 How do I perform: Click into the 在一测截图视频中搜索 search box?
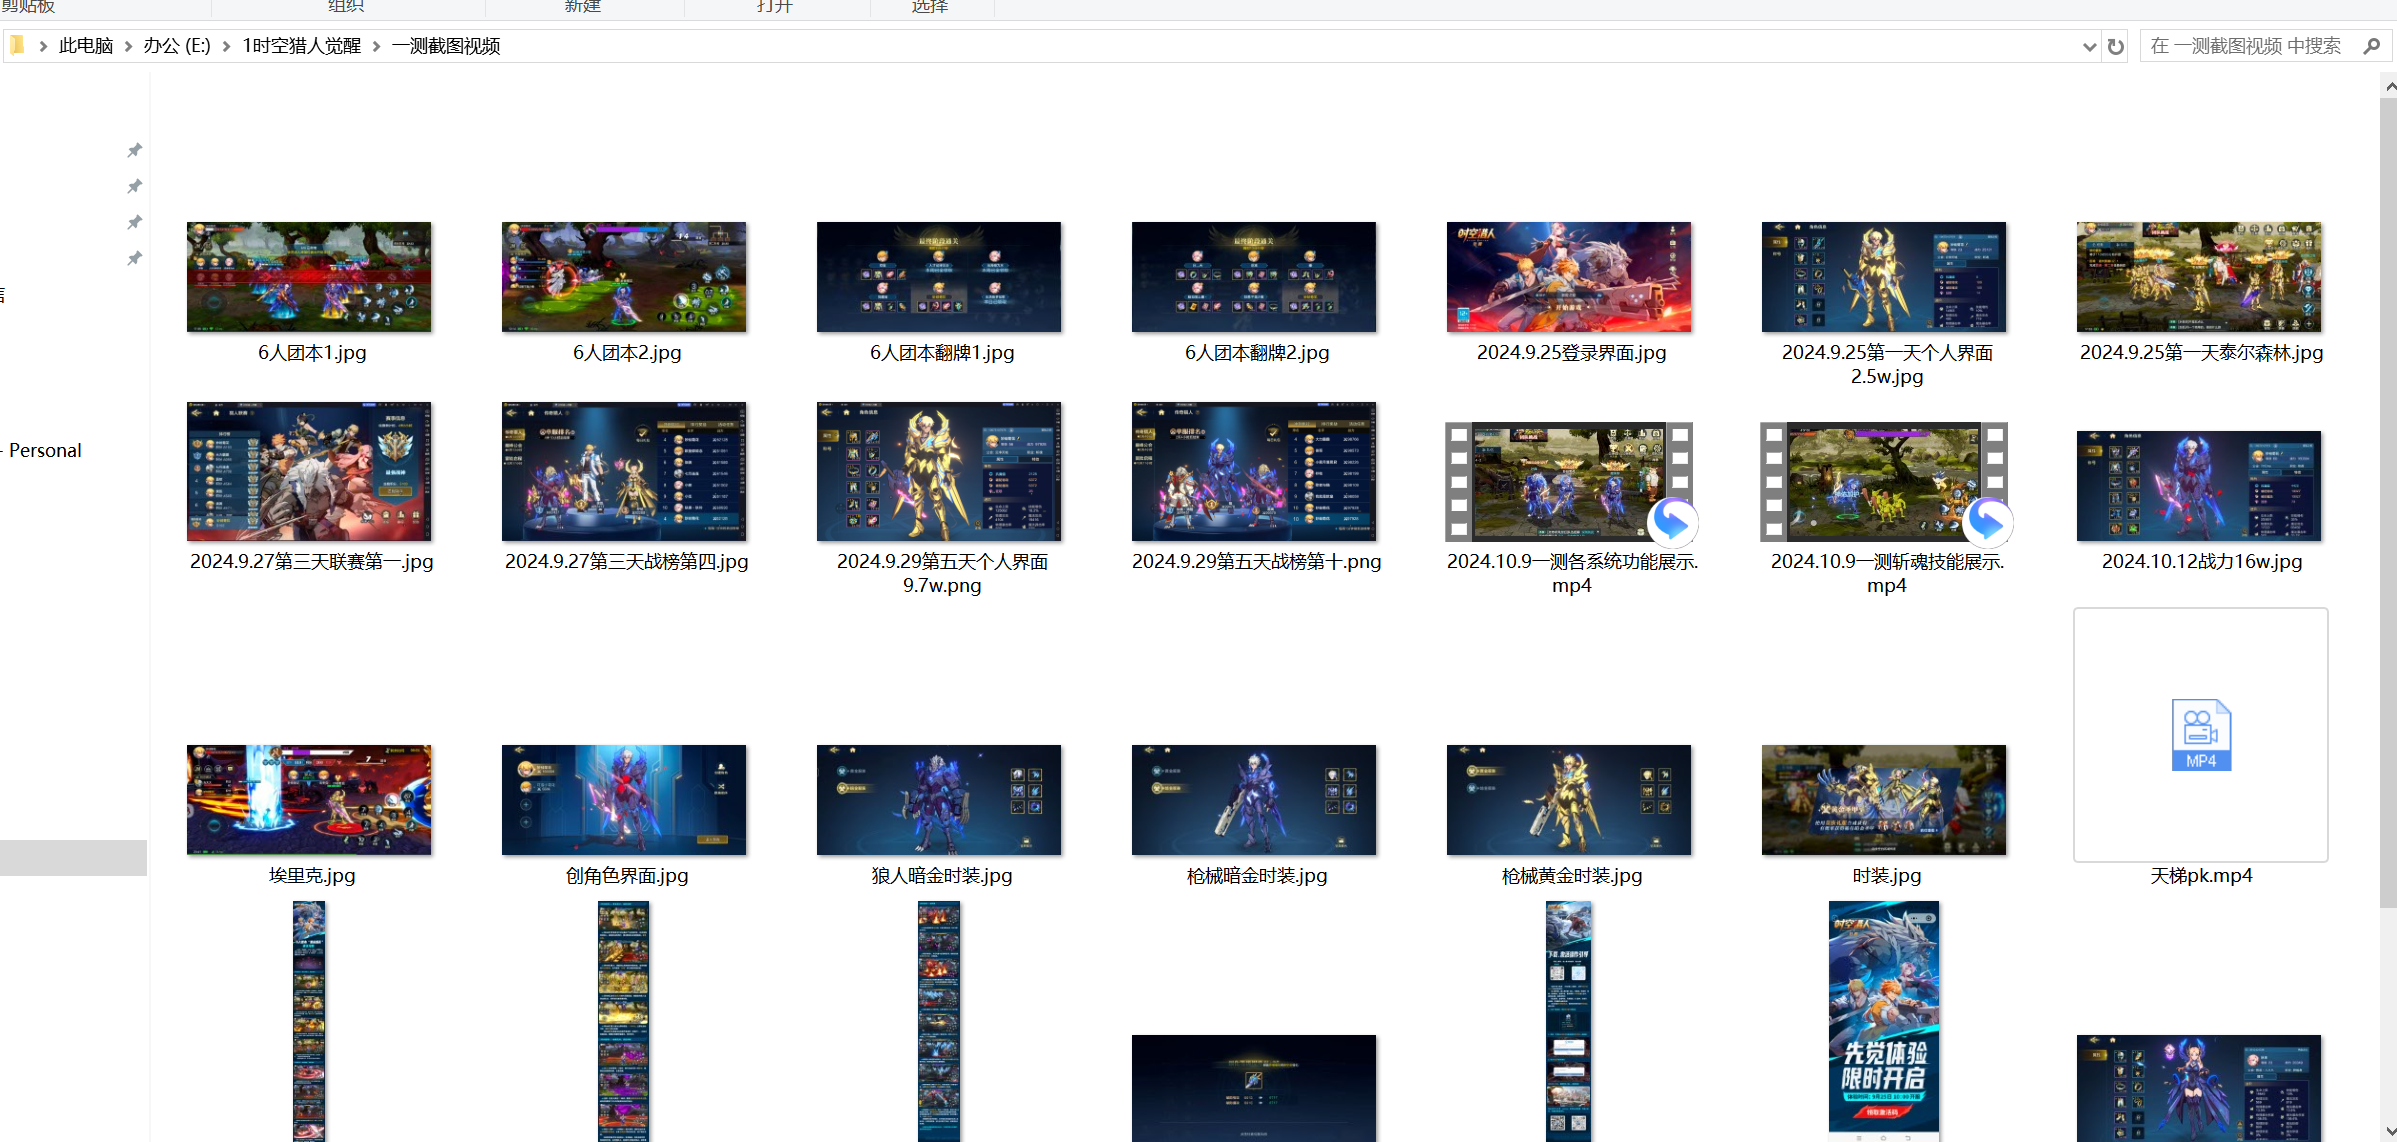[2245, 46]
